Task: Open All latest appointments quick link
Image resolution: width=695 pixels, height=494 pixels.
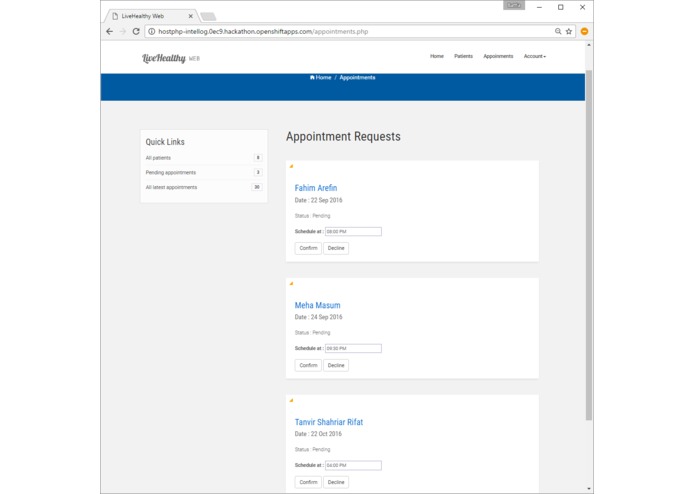Action: (171, 187)
